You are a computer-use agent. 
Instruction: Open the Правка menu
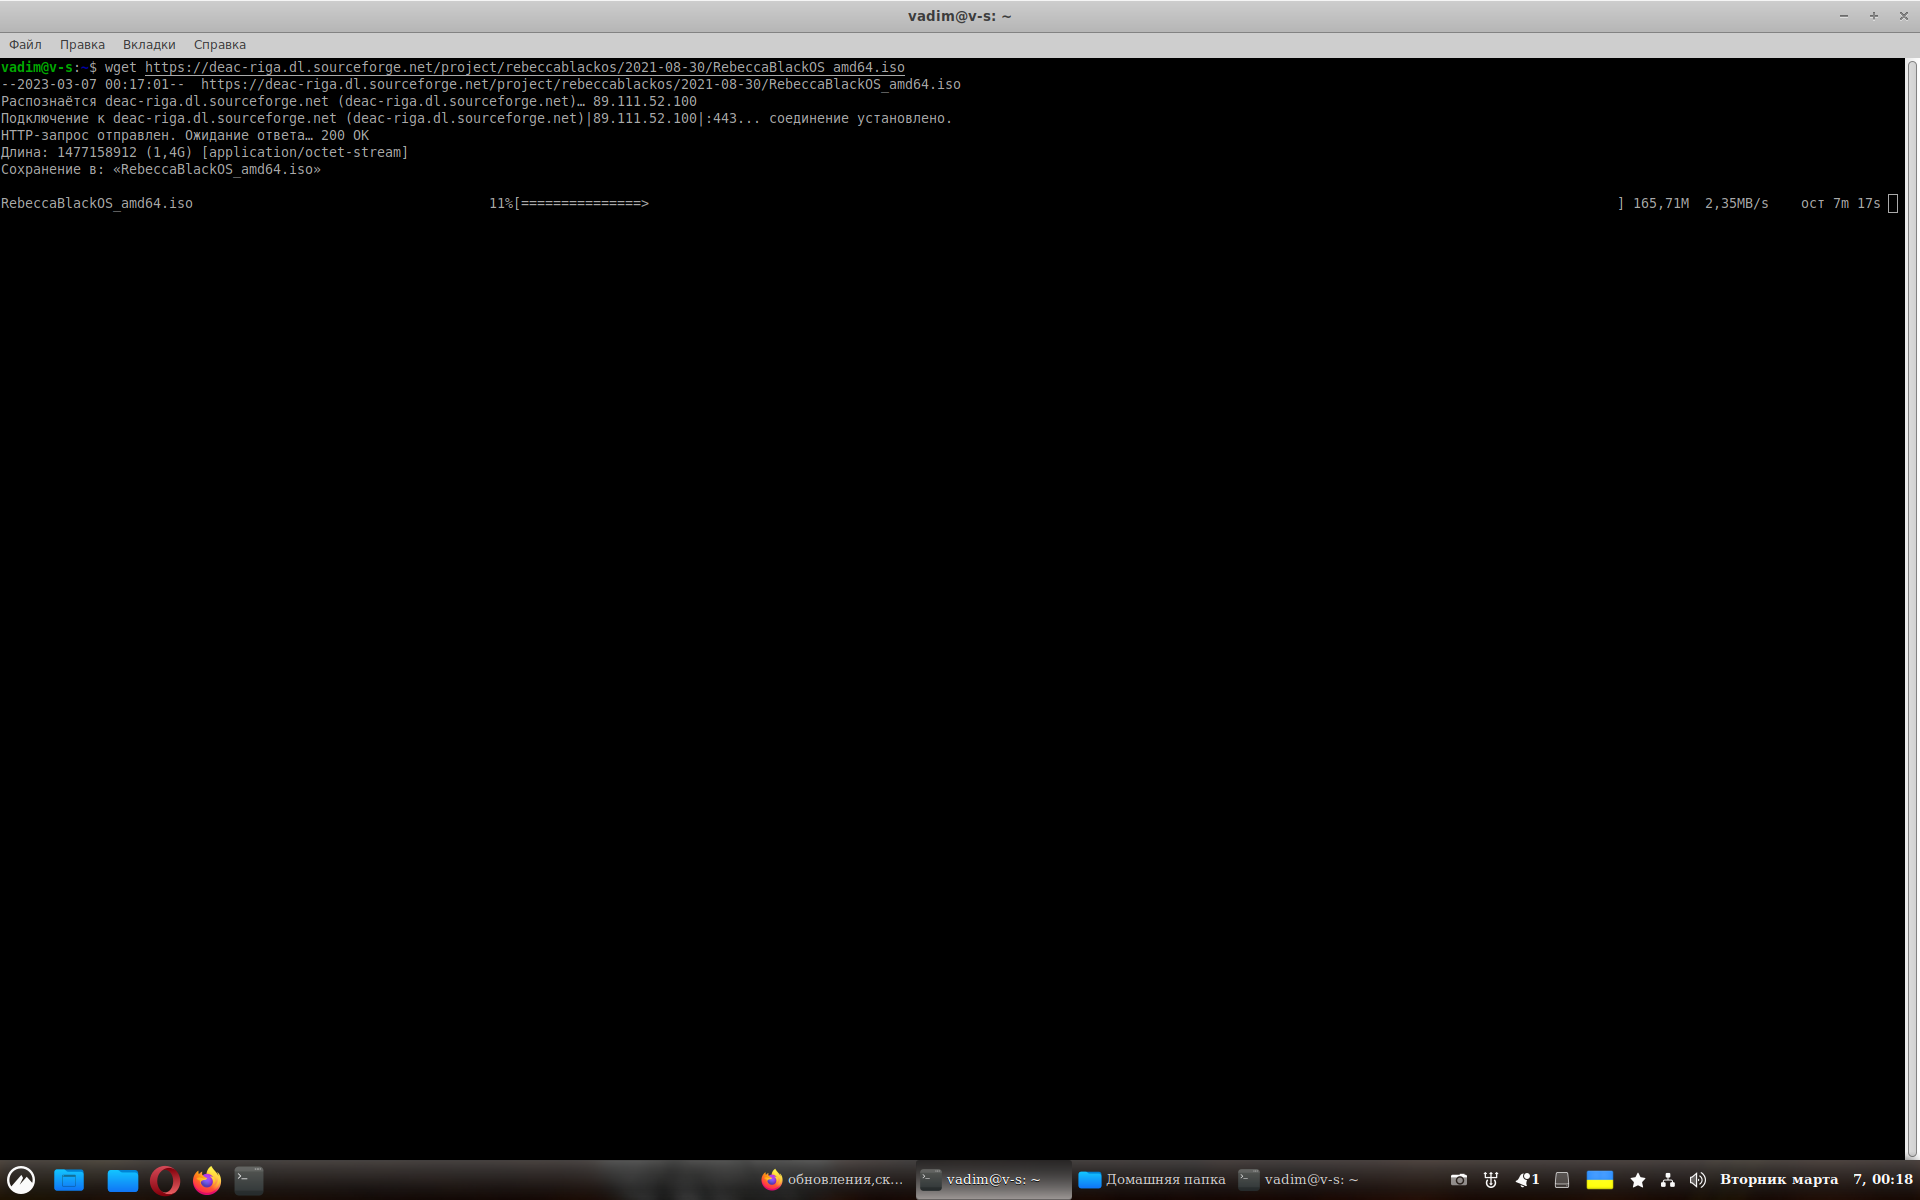[x=82, y=44]
